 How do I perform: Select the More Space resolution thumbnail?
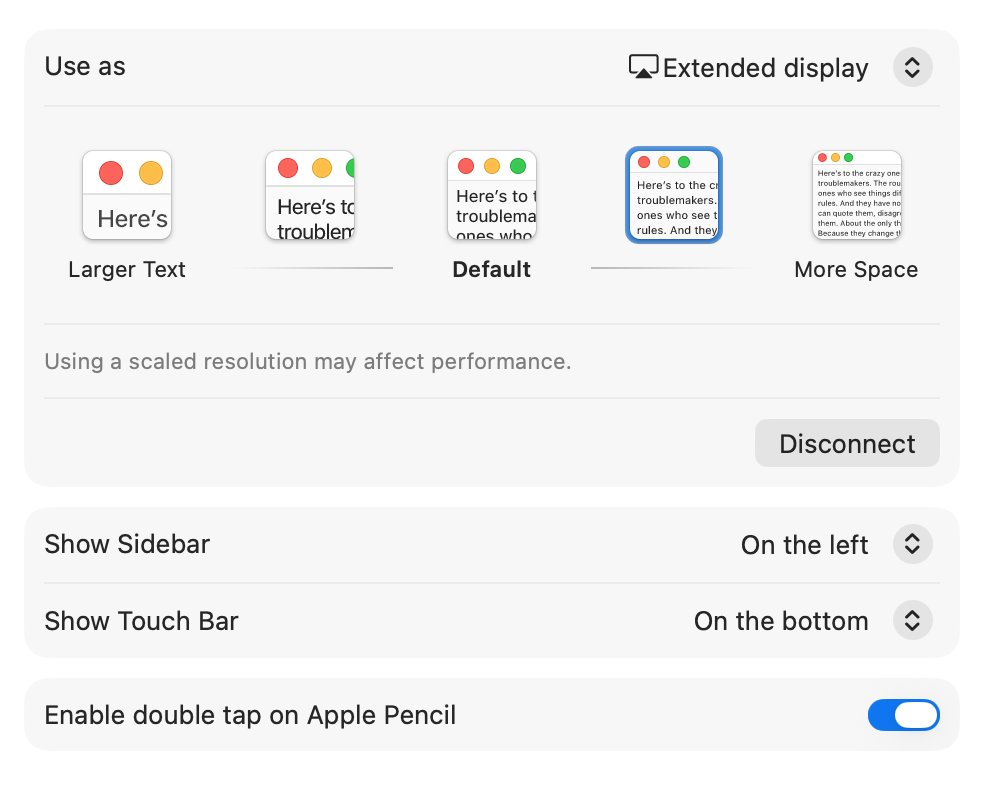[857, 195]
